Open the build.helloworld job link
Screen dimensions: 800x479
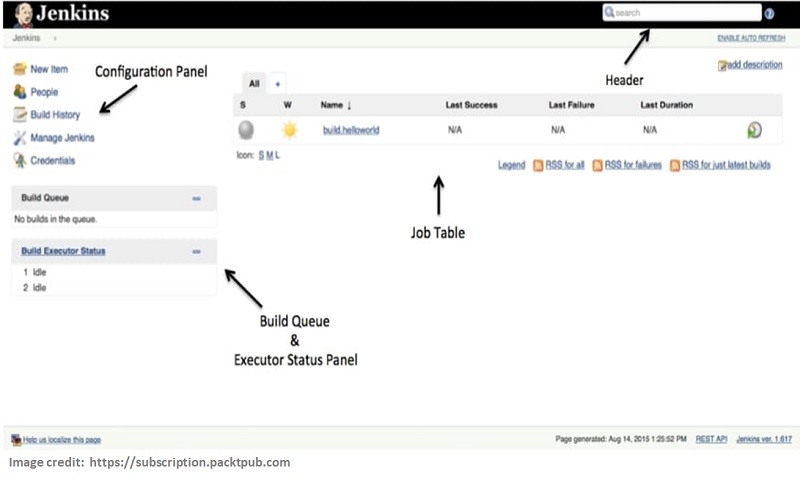point(350,130)
